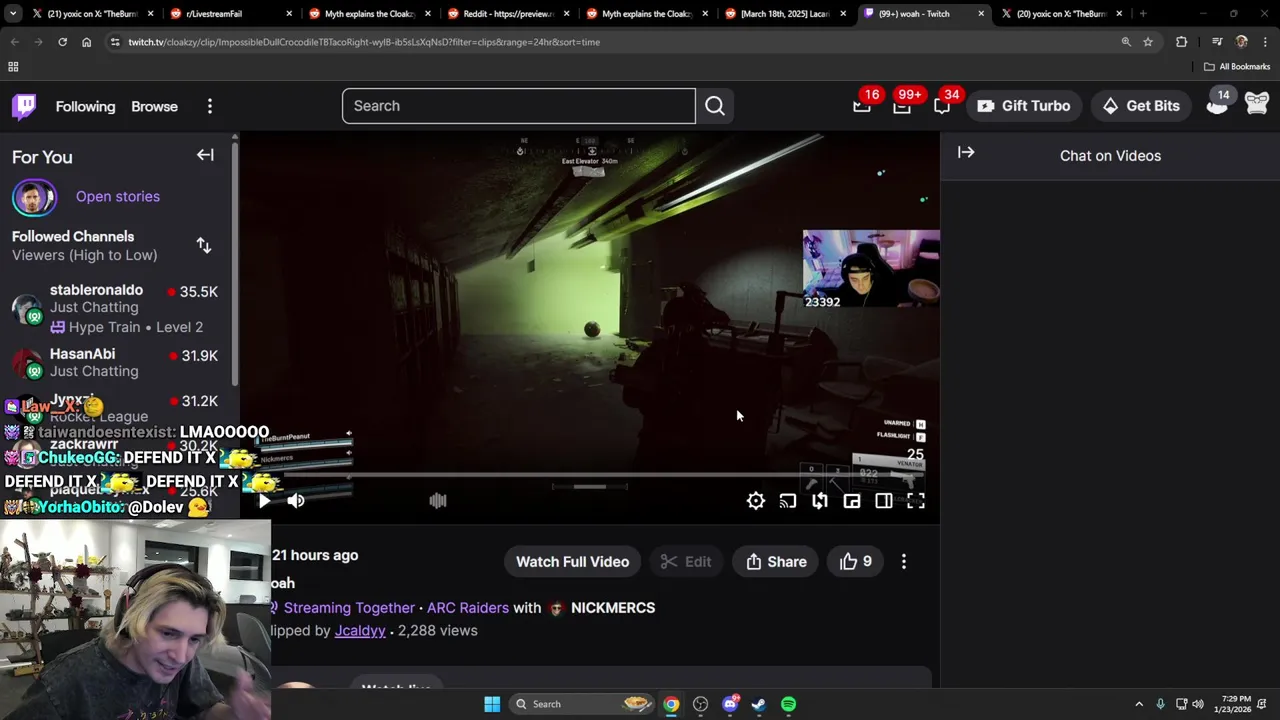
Task: Open tab search dropdown
Action: coord(14,14)
